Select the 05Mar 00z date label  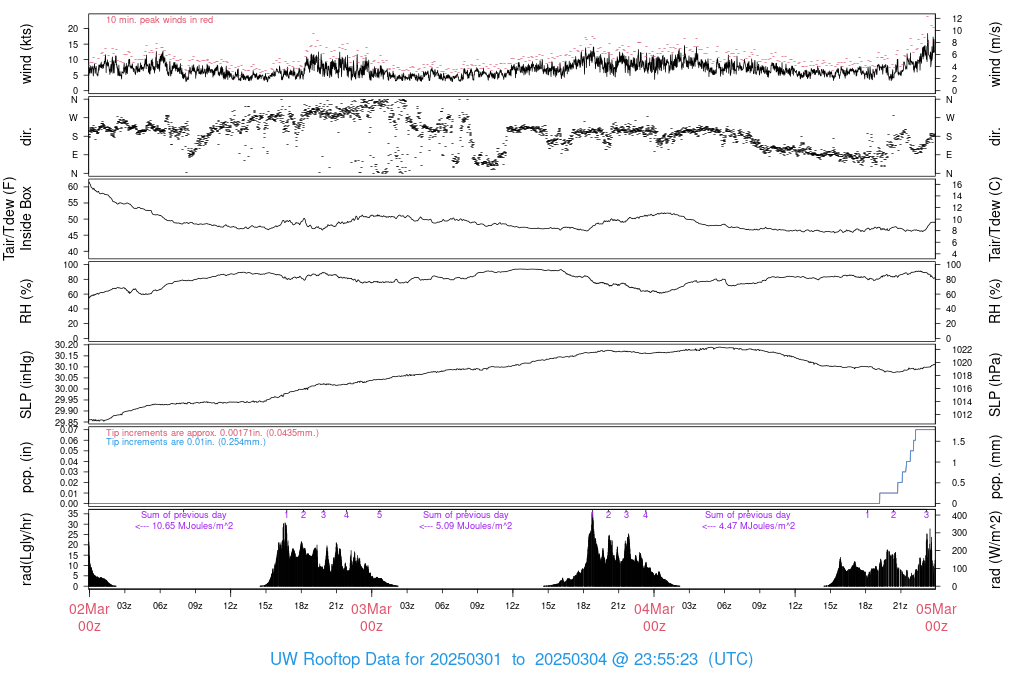[x=936, y=616]
